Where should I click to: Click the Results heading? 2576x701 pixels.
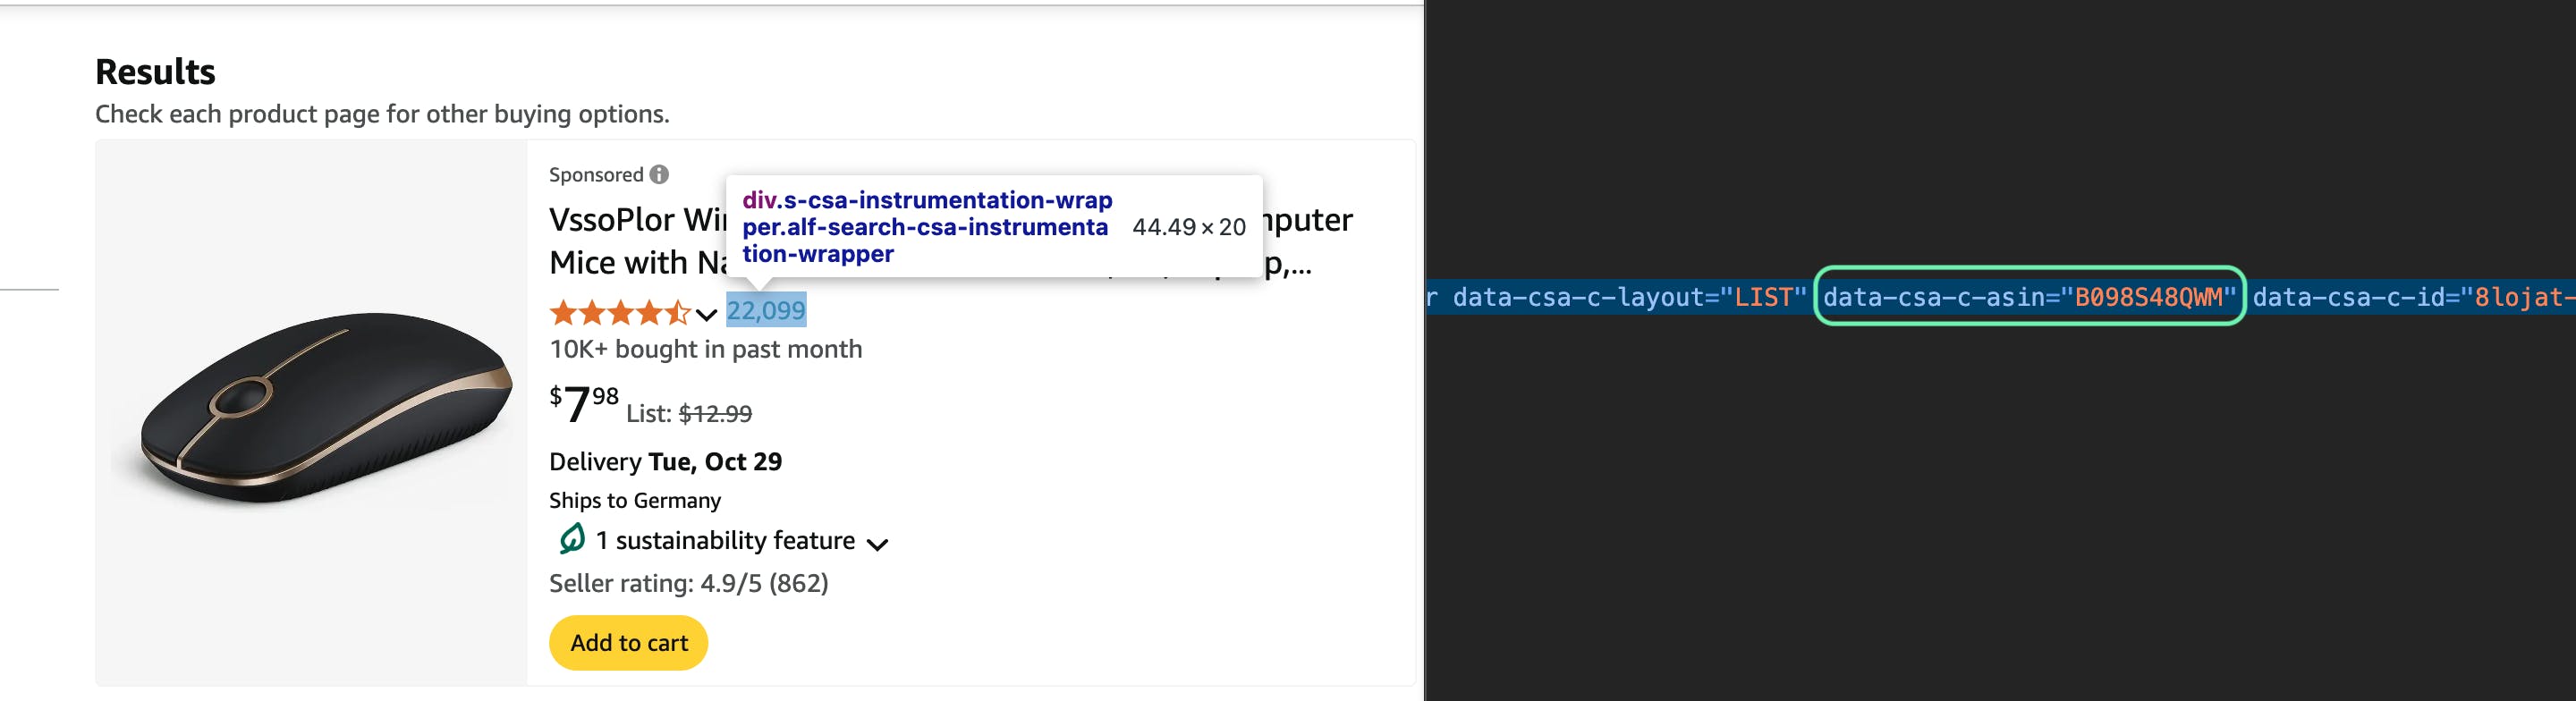155,72
